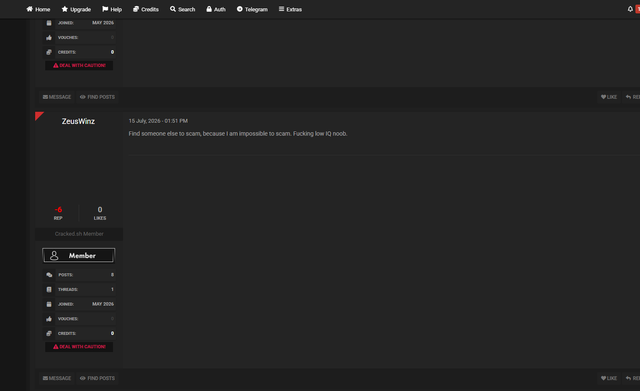Click the 0 likes count of ZeusWinz

(100, 210)
